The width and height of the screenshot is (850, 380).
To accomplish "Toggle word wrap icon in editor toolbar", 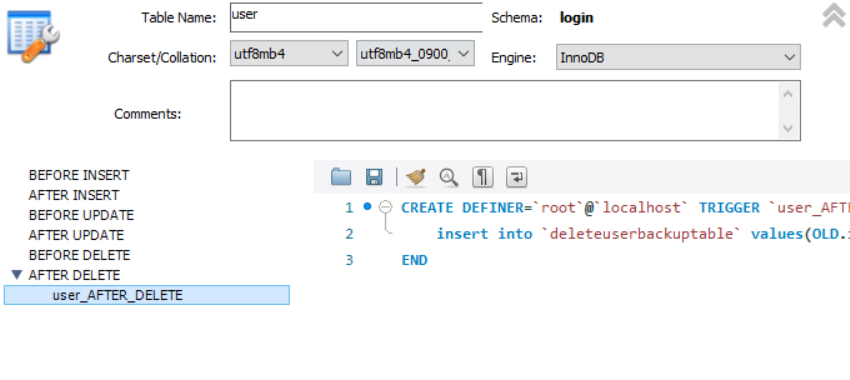I will pyautogui.click(x=517, y=177).
